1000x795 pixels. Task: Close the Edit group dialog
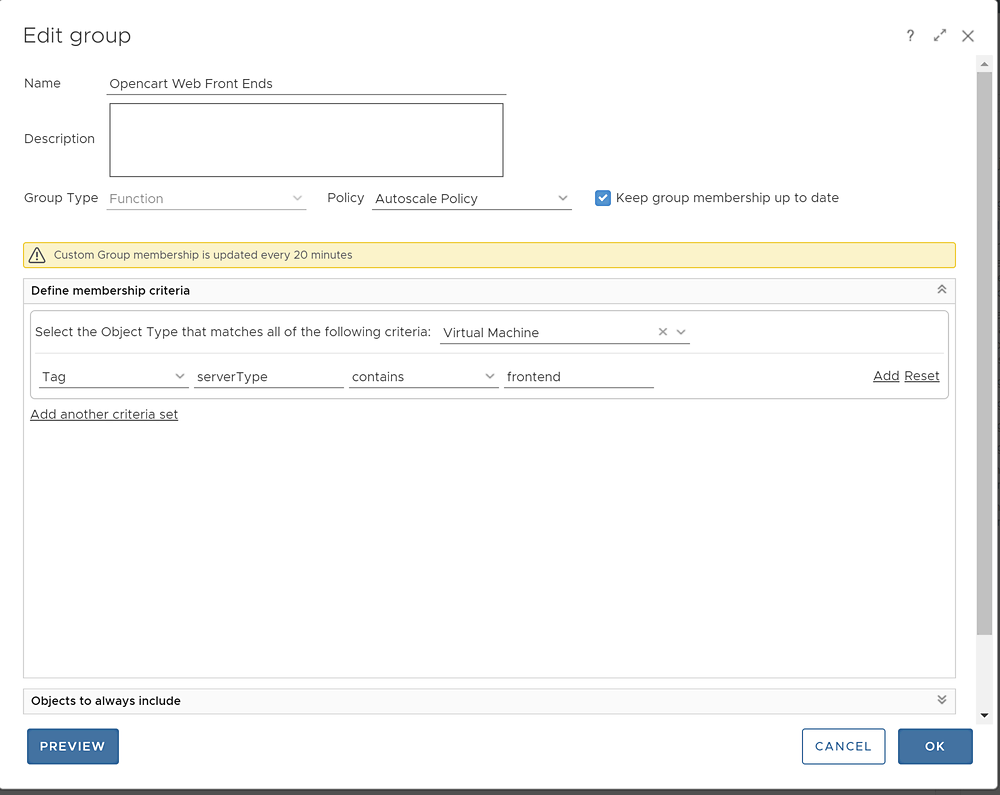coord(967,36)
